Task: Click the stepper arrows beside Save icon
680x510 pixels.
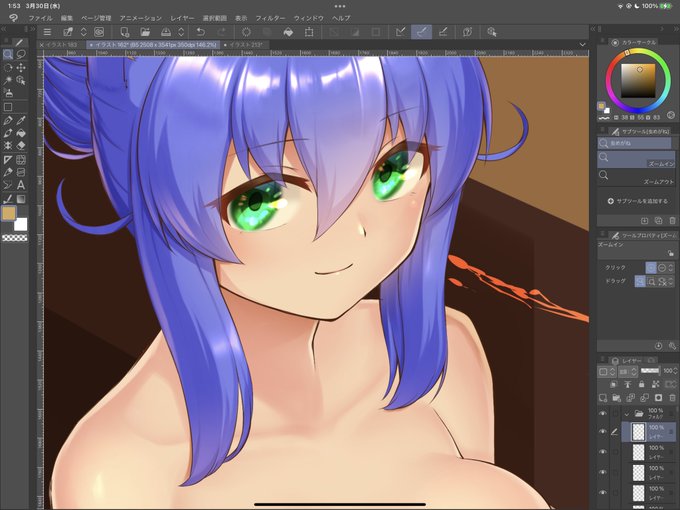Action: point(181,32)
